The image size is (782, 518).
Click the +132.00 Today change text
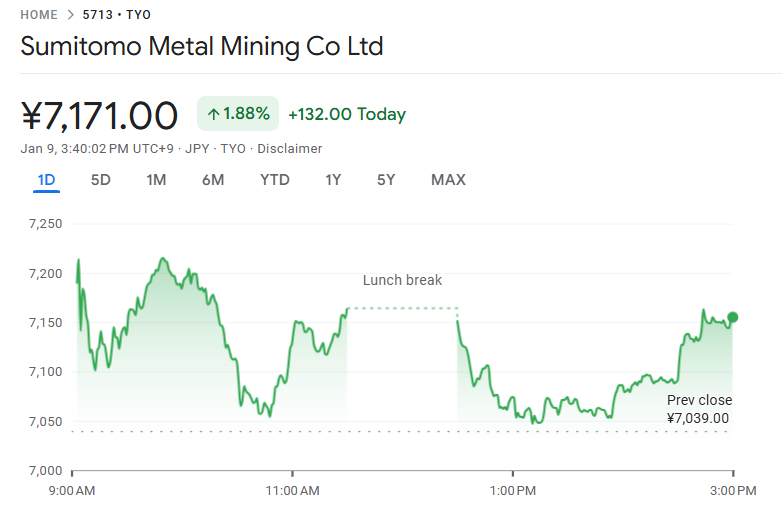347,114
